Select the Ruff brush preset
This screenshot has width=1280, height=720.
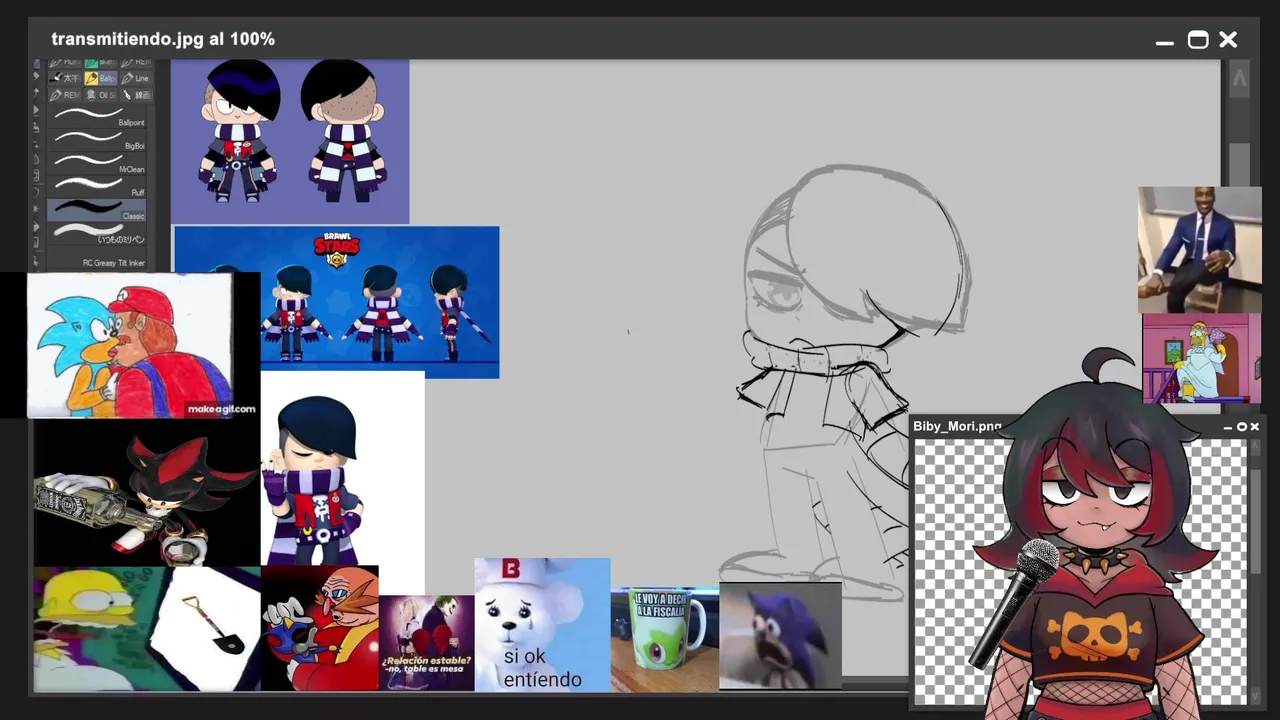click(97, 186)
